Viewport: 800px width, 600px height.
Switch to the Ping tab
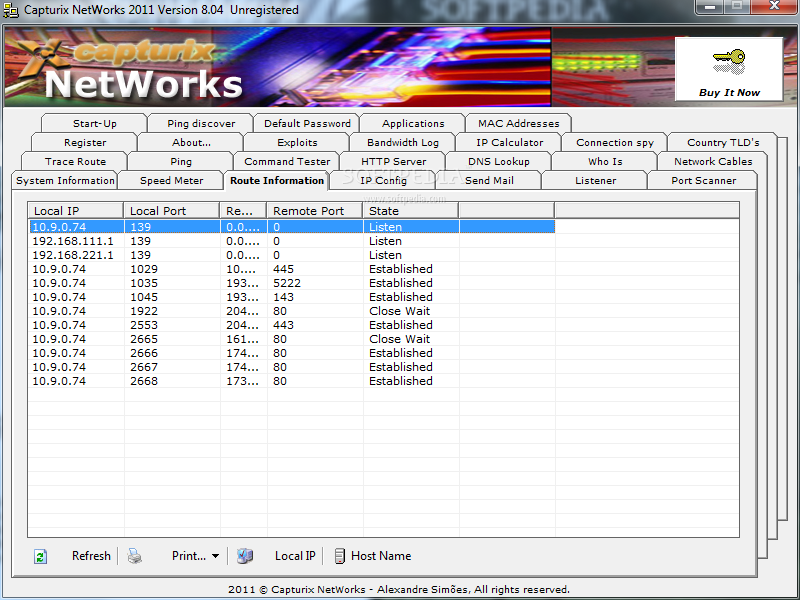point(181,161)
